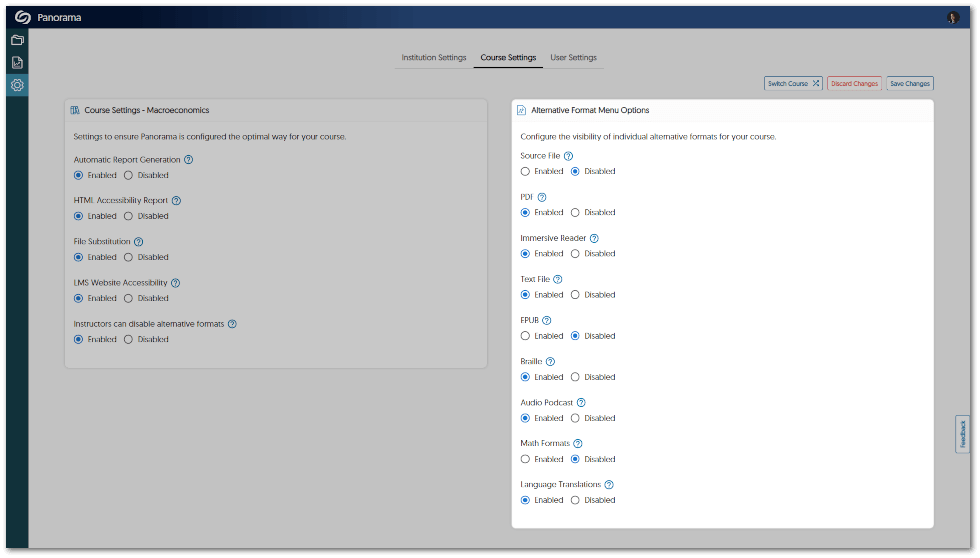980x558 pixels.
Task: Click the Switch Course button
Action: click(793, 84)
